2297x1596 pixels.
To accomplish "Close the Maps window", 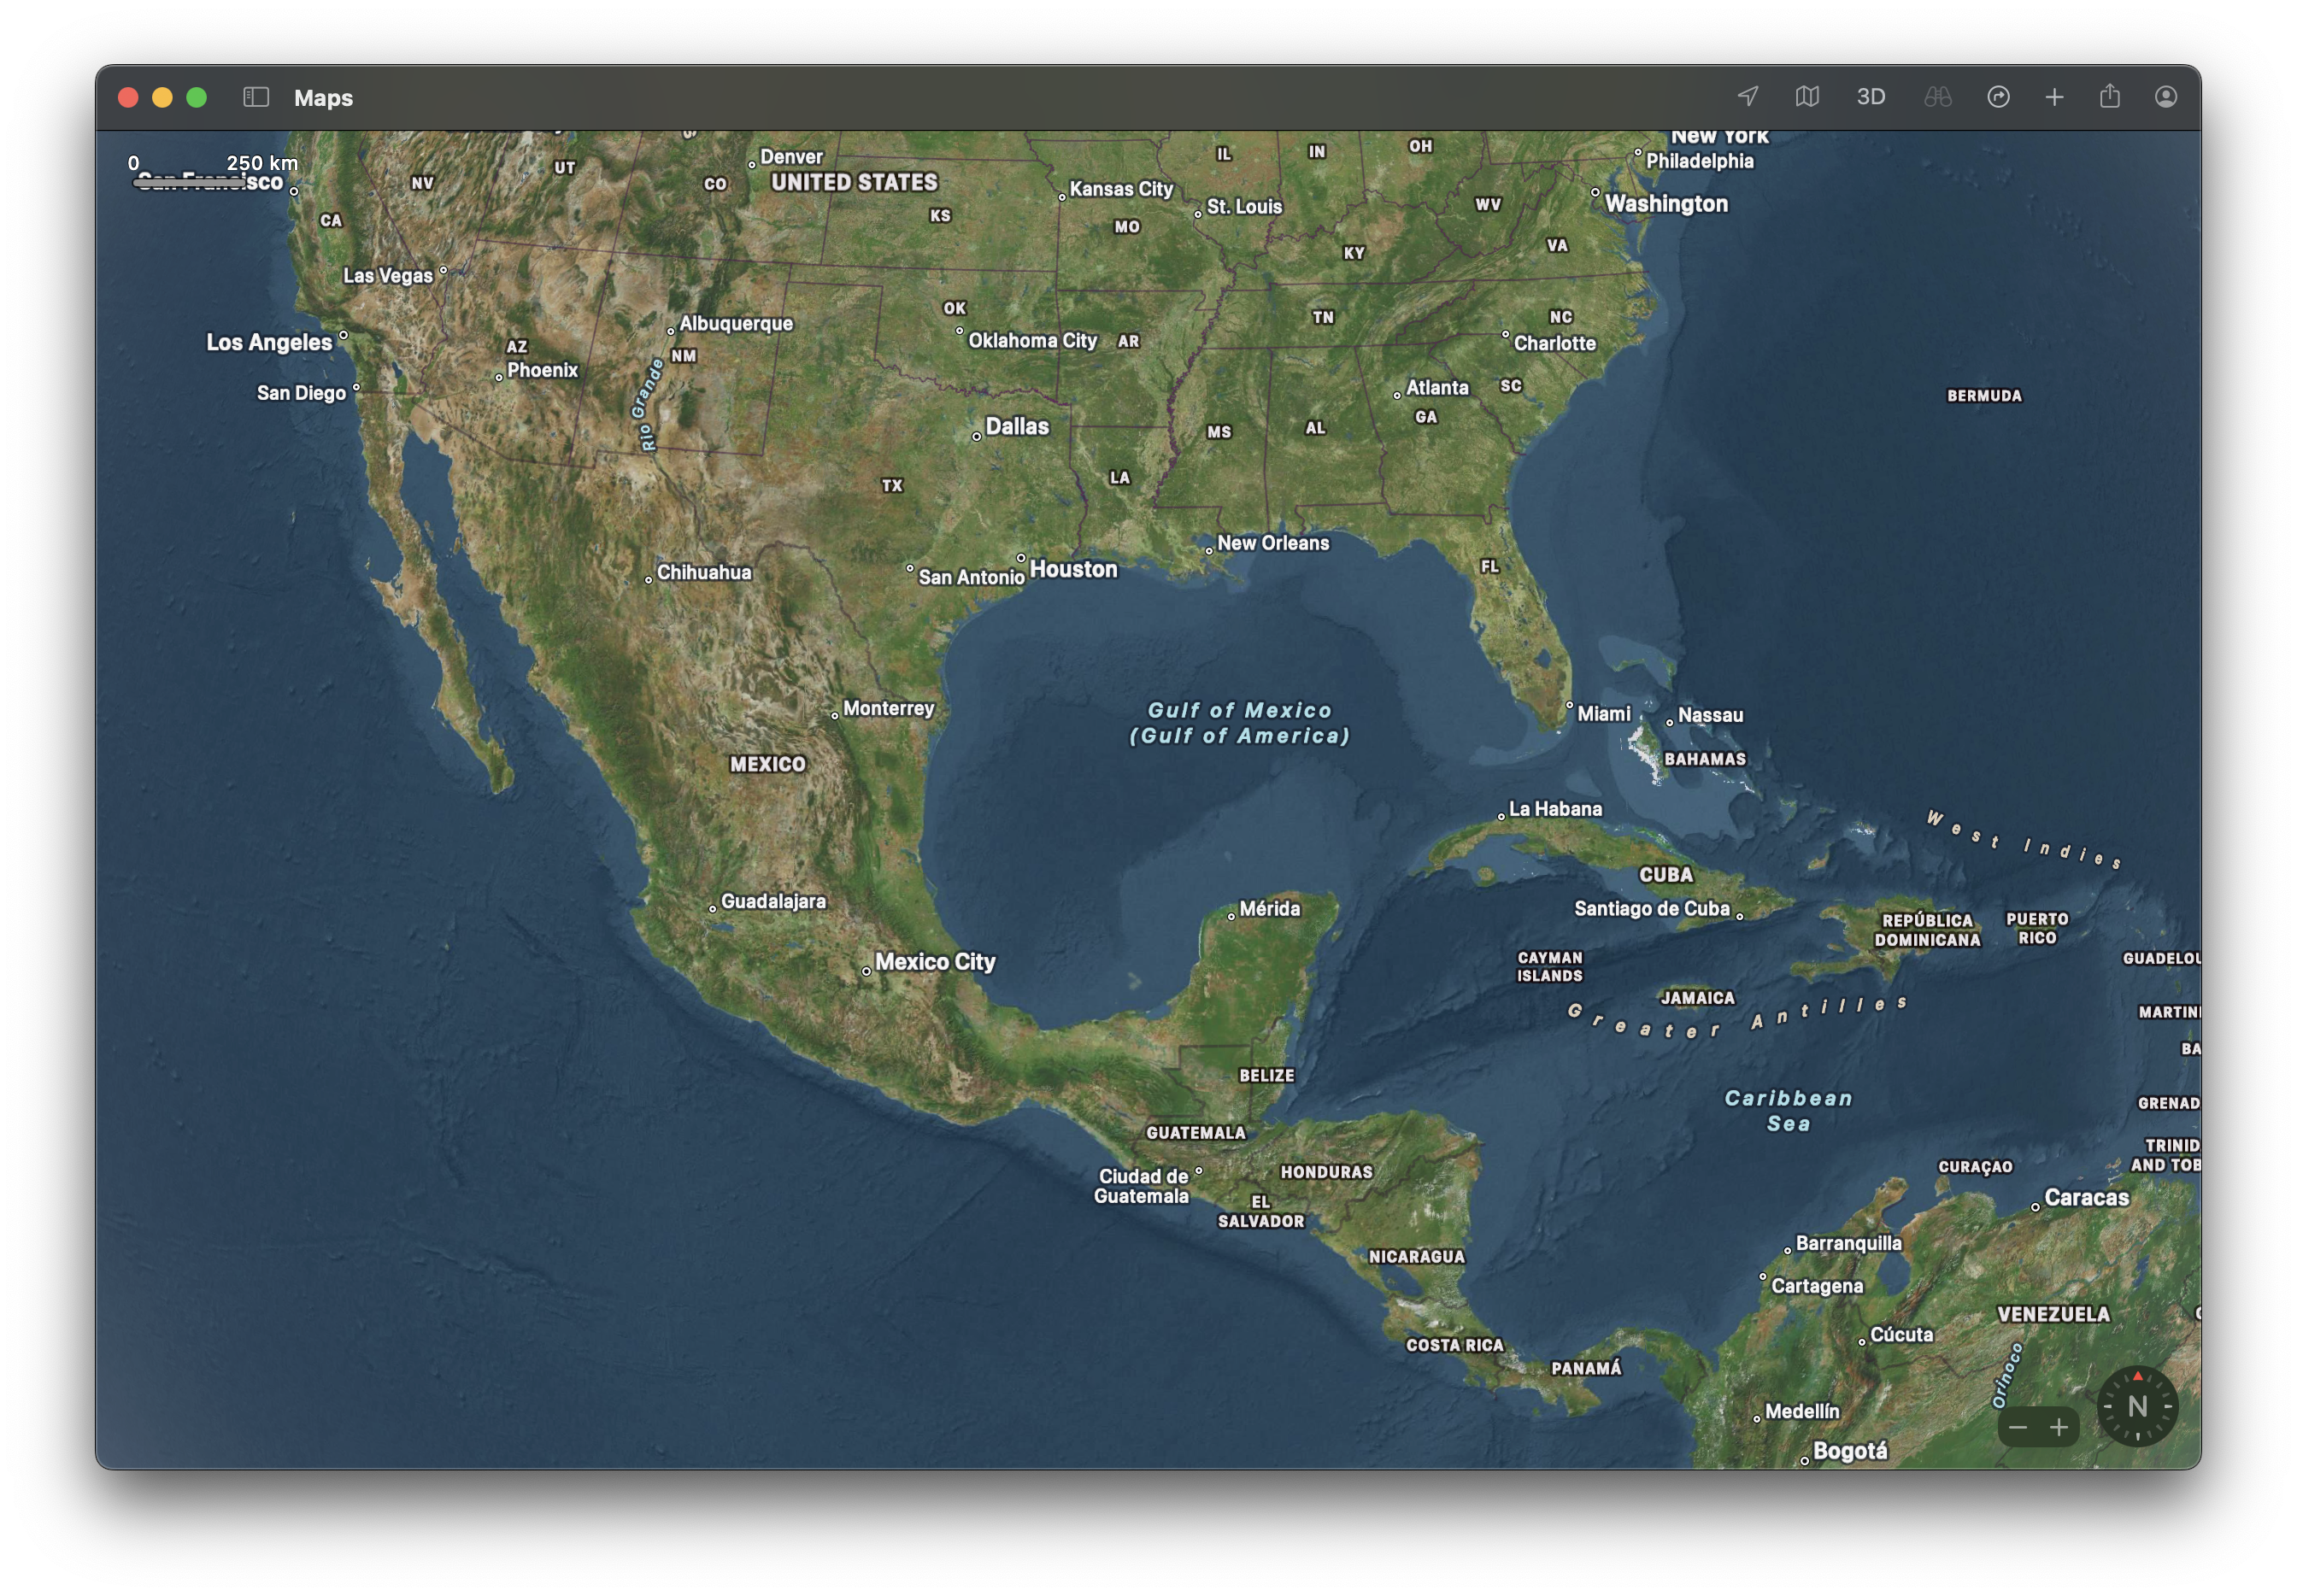I will tap(128, 97).
